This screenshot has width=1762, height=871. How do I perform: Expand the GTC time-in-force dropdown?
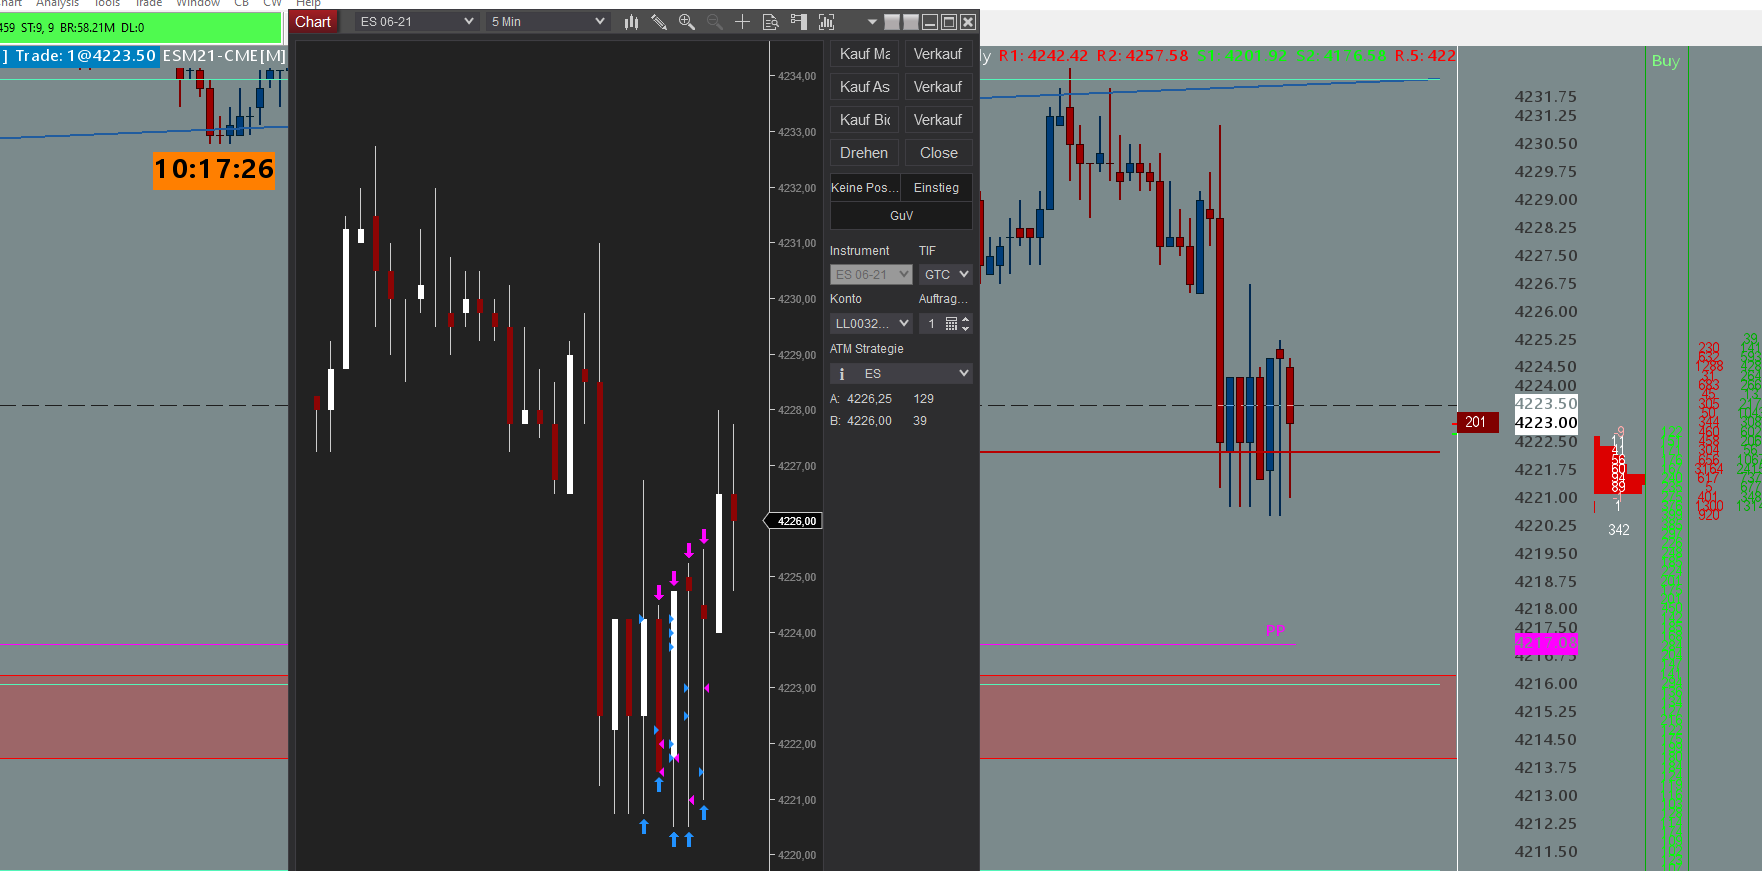click(946, 274)
